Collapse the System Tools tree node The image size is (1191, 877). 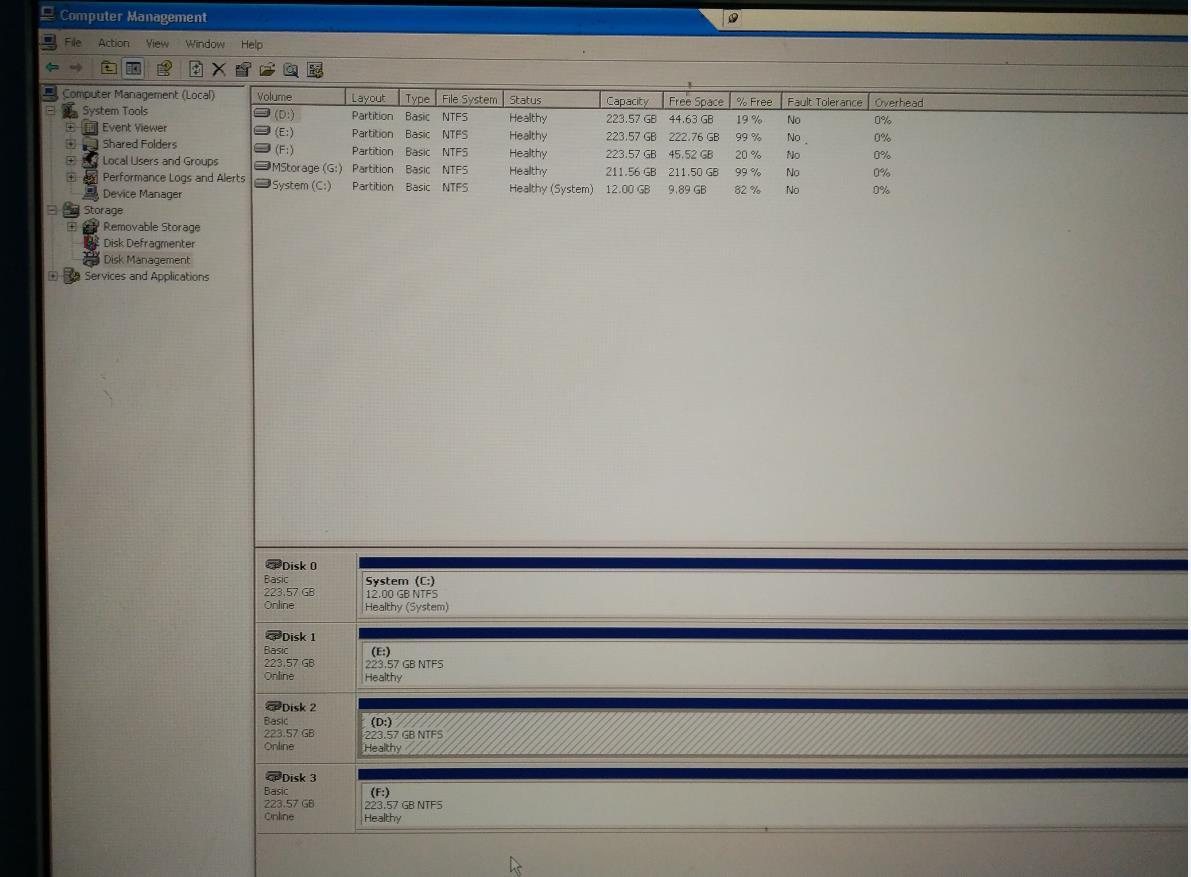coord(52,111)
